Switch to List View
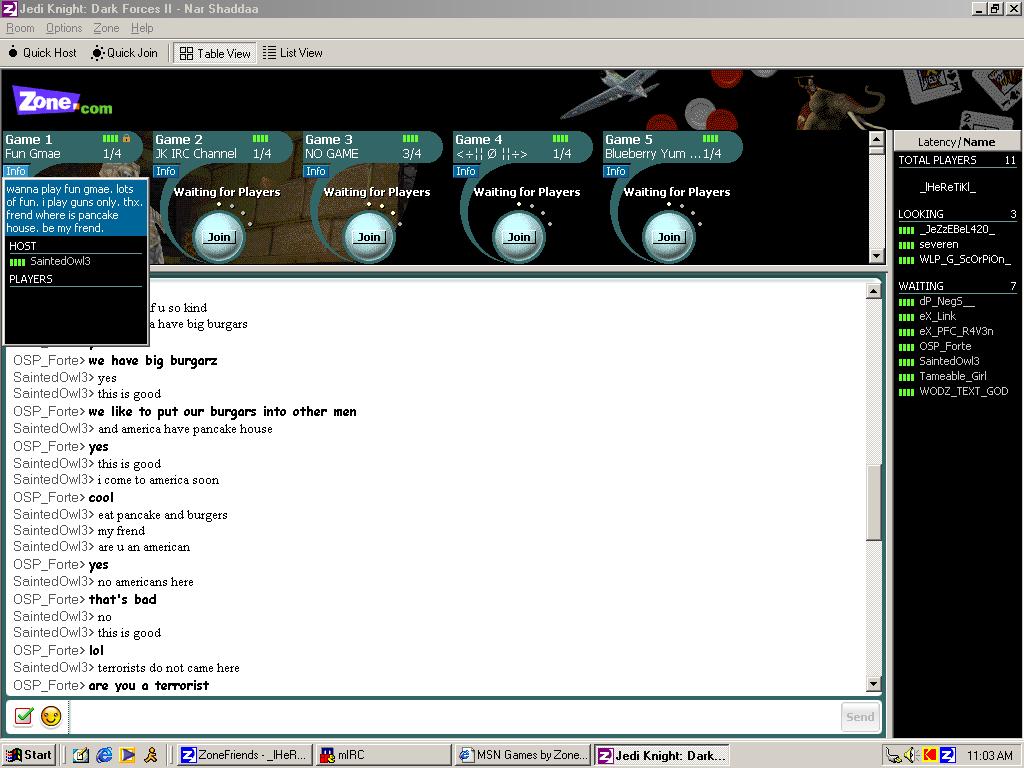1024x768 pixels. click(x=293, y=53)
